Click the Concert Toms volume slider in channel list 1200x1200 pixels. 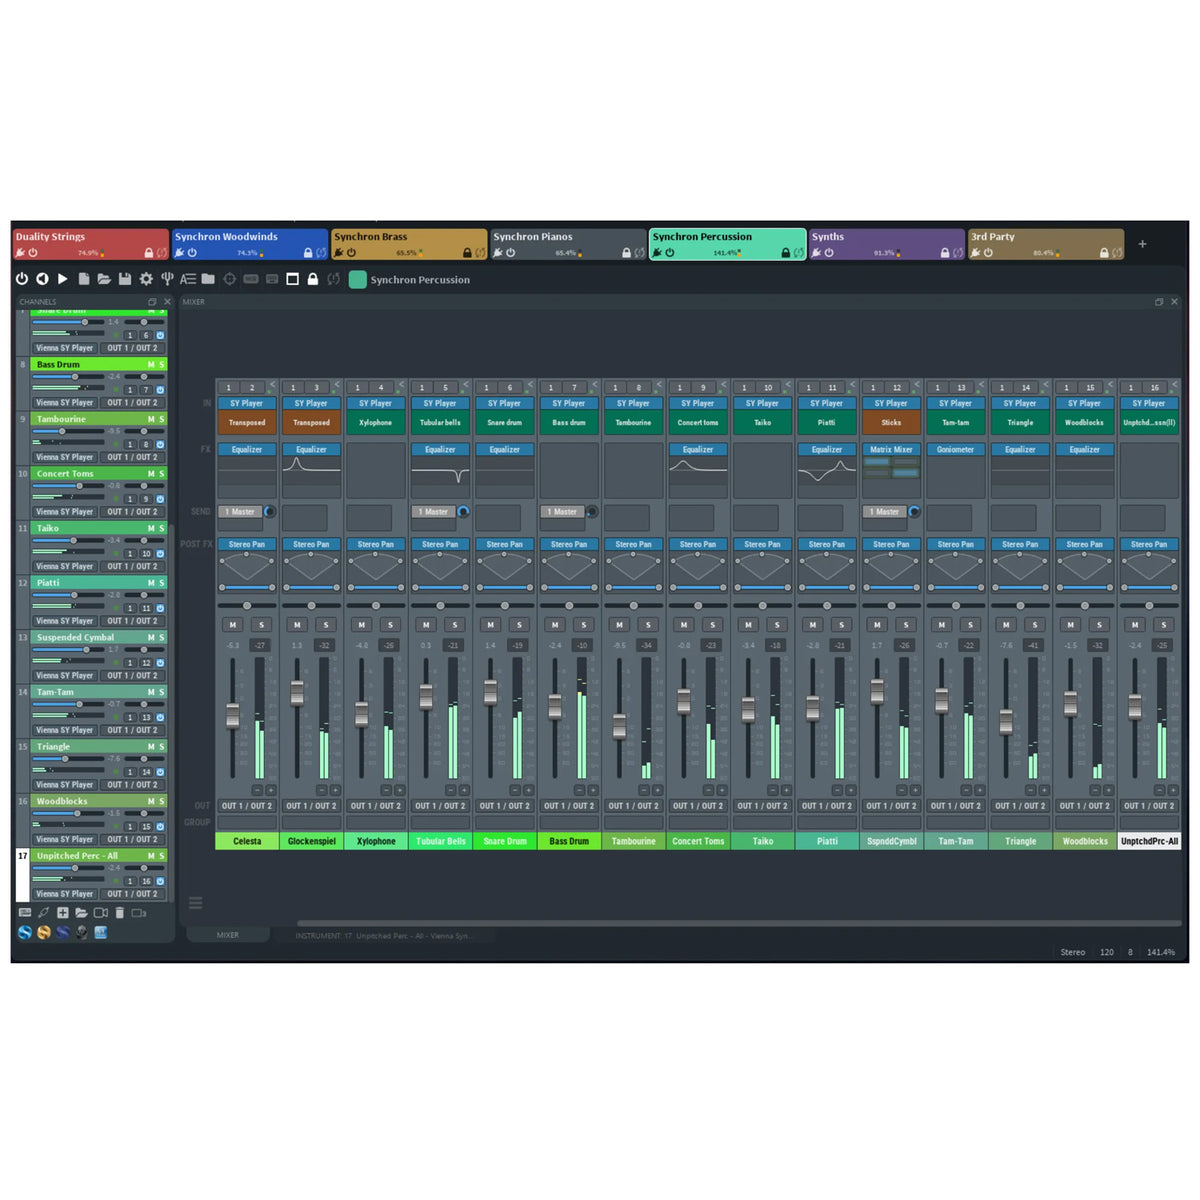(68, 486)
